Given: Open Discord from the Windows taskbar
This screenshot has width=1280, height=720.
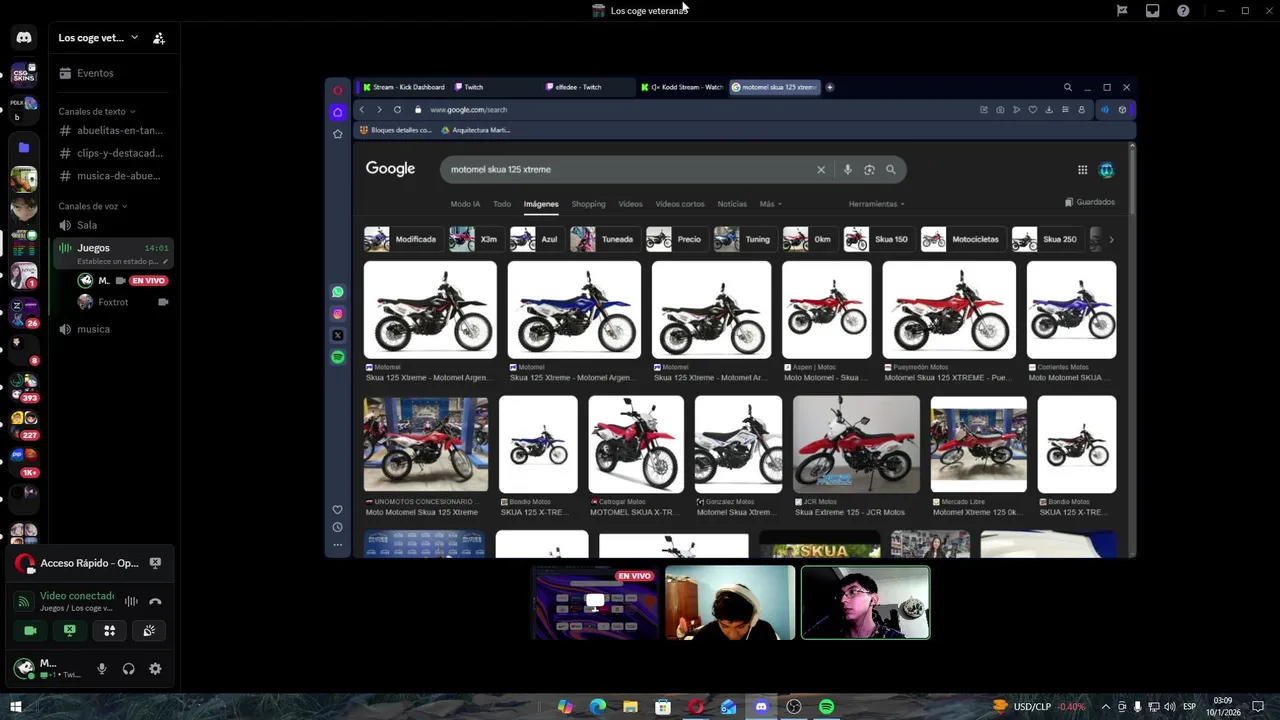Looking at the screenshot, I should (761, 707).
